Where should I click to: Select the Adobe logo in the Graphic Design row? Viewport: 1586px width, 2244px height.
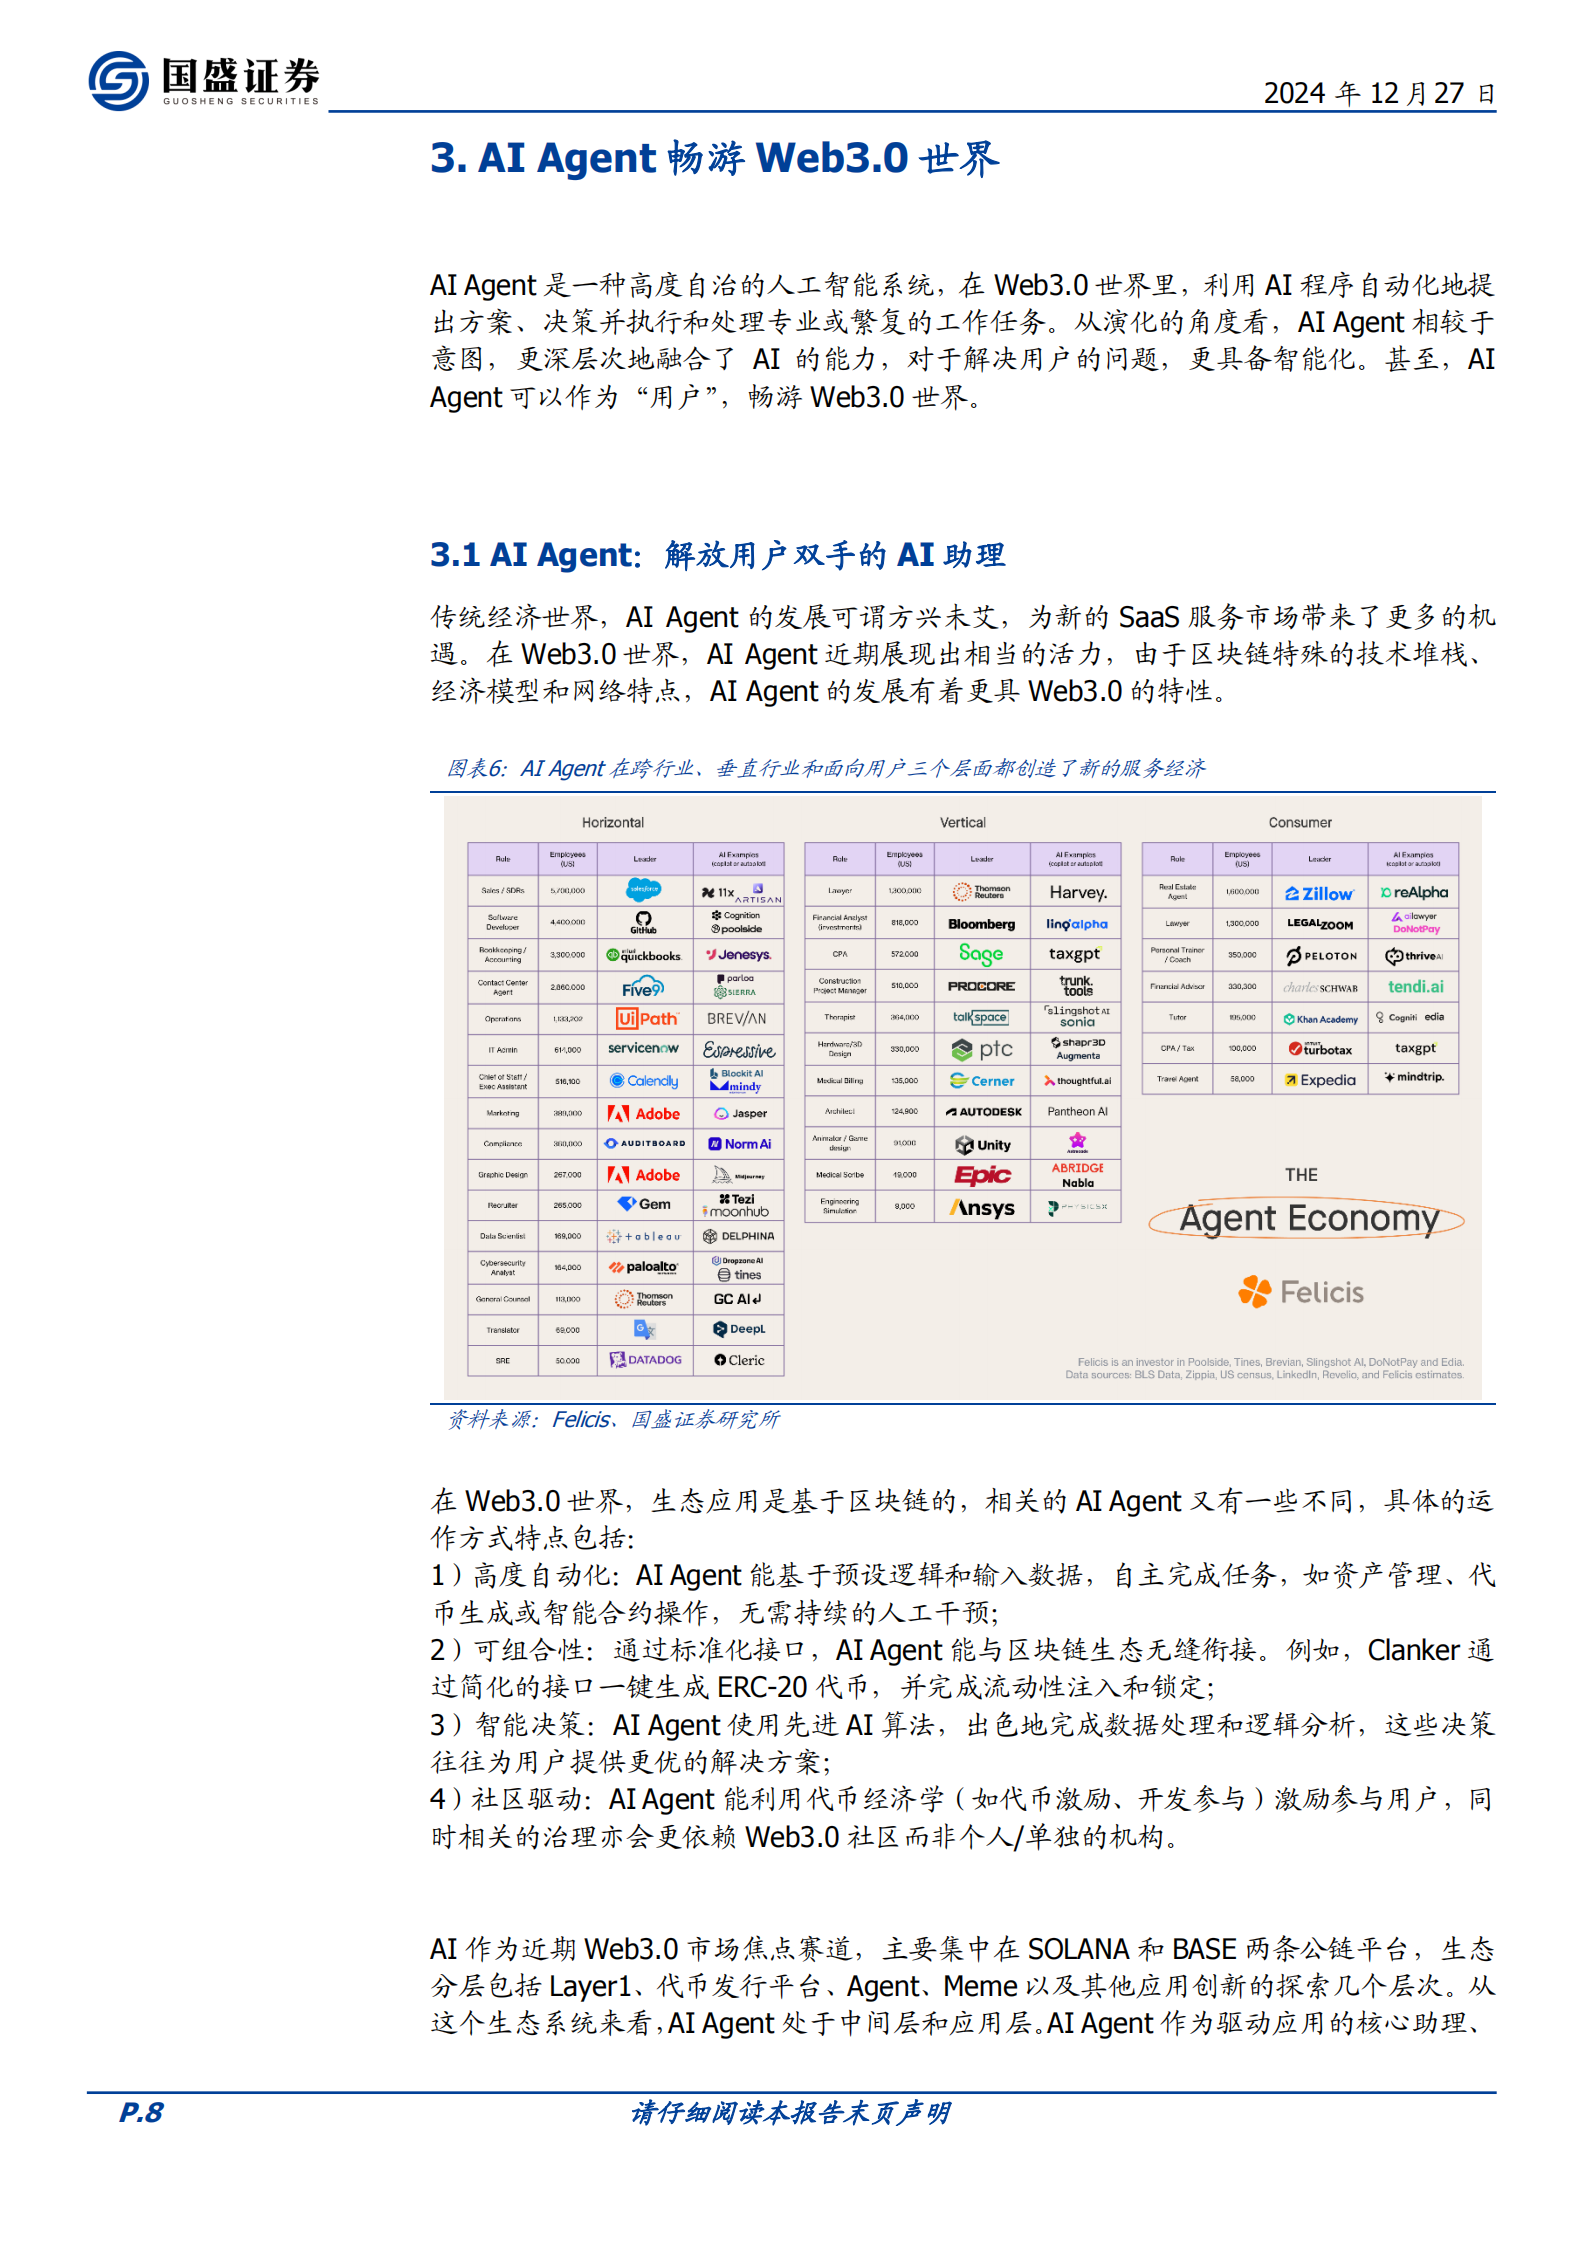point(644,1174)
